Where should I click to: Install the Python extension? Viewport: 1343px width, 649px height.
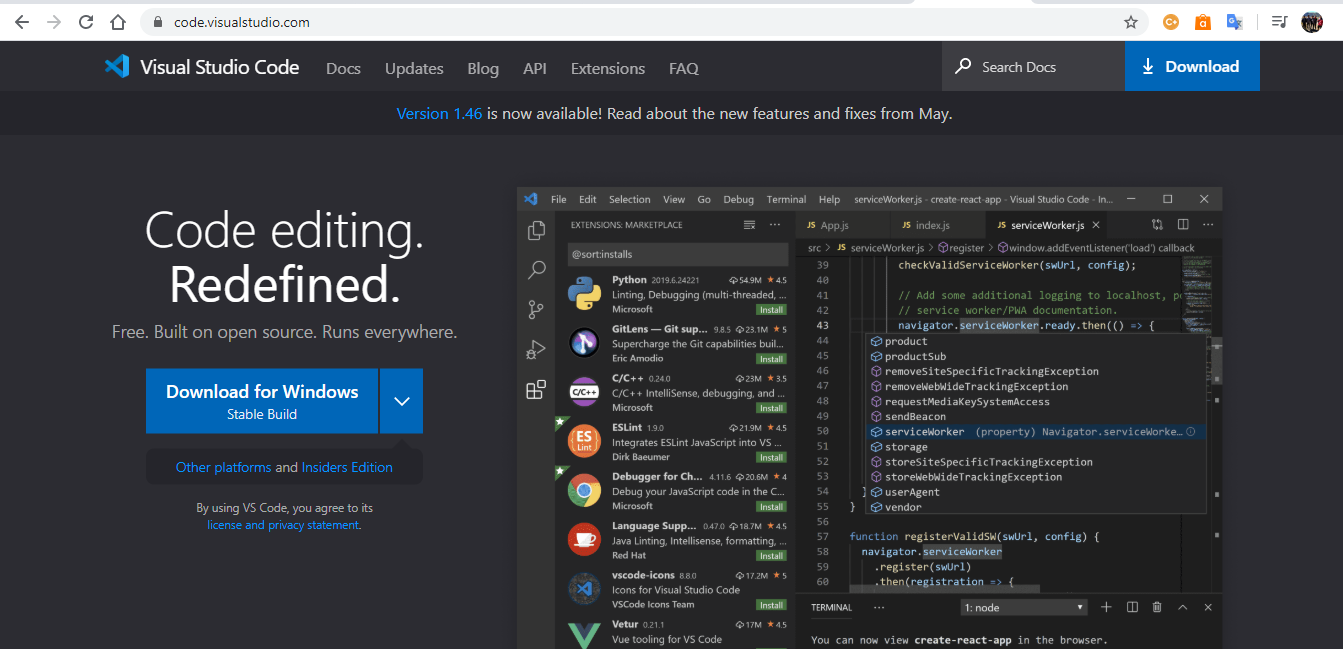771,310
